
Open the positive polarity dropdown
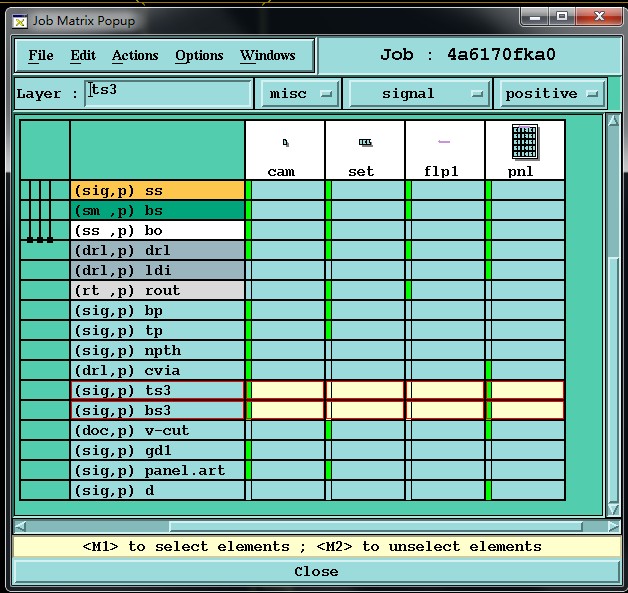[551, 94]
